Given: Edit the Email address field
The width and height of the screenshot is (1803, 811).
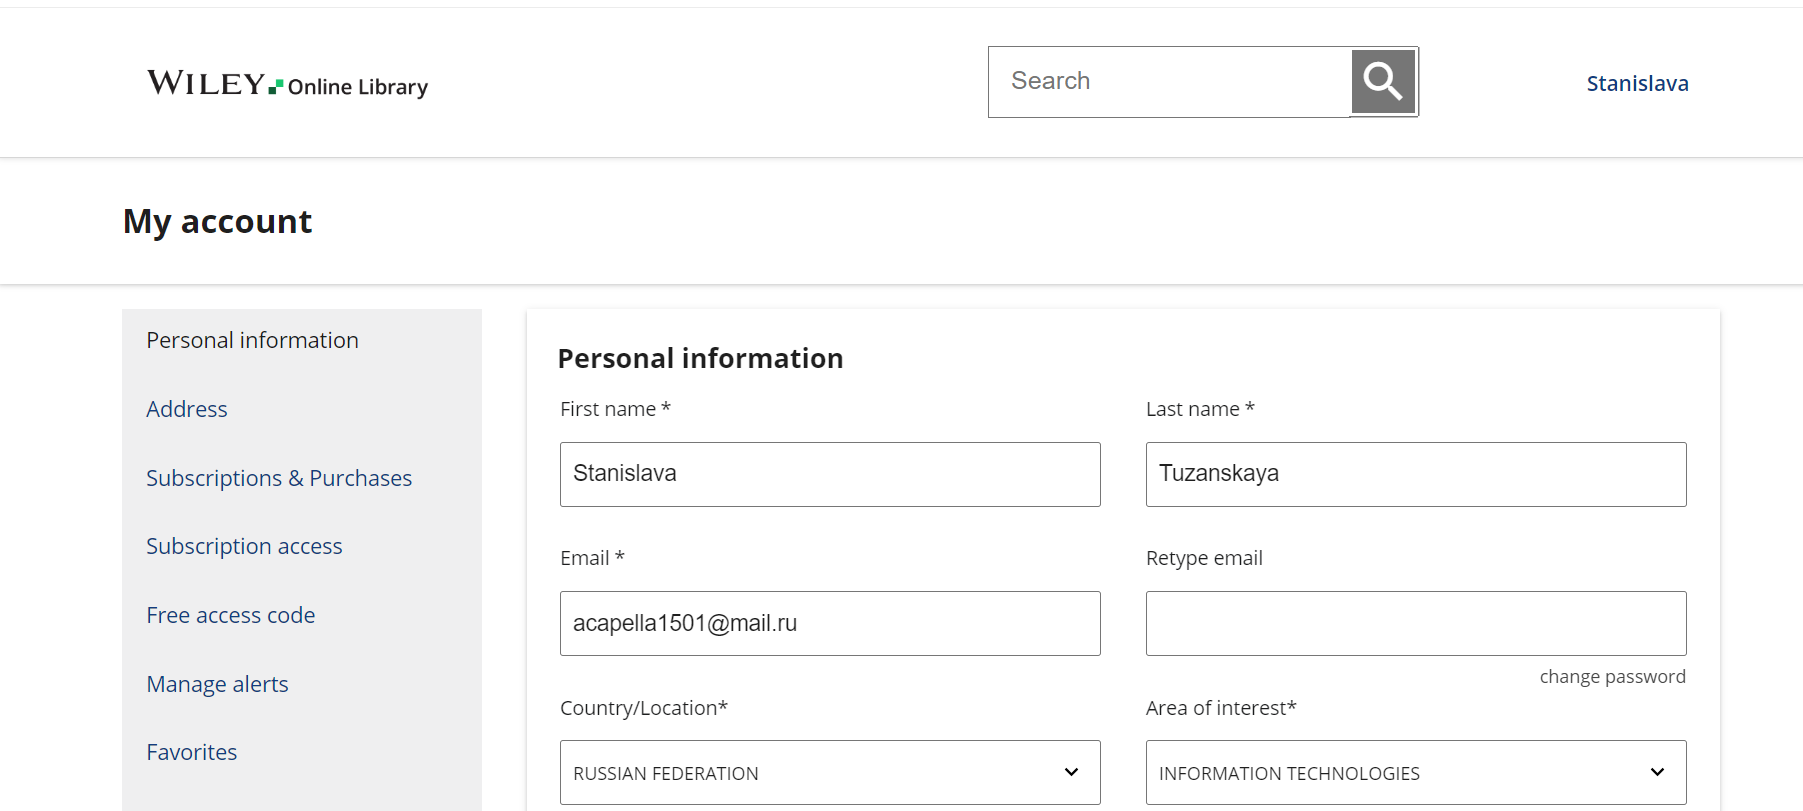Looking at the screenshot, I should click(830, 623).
